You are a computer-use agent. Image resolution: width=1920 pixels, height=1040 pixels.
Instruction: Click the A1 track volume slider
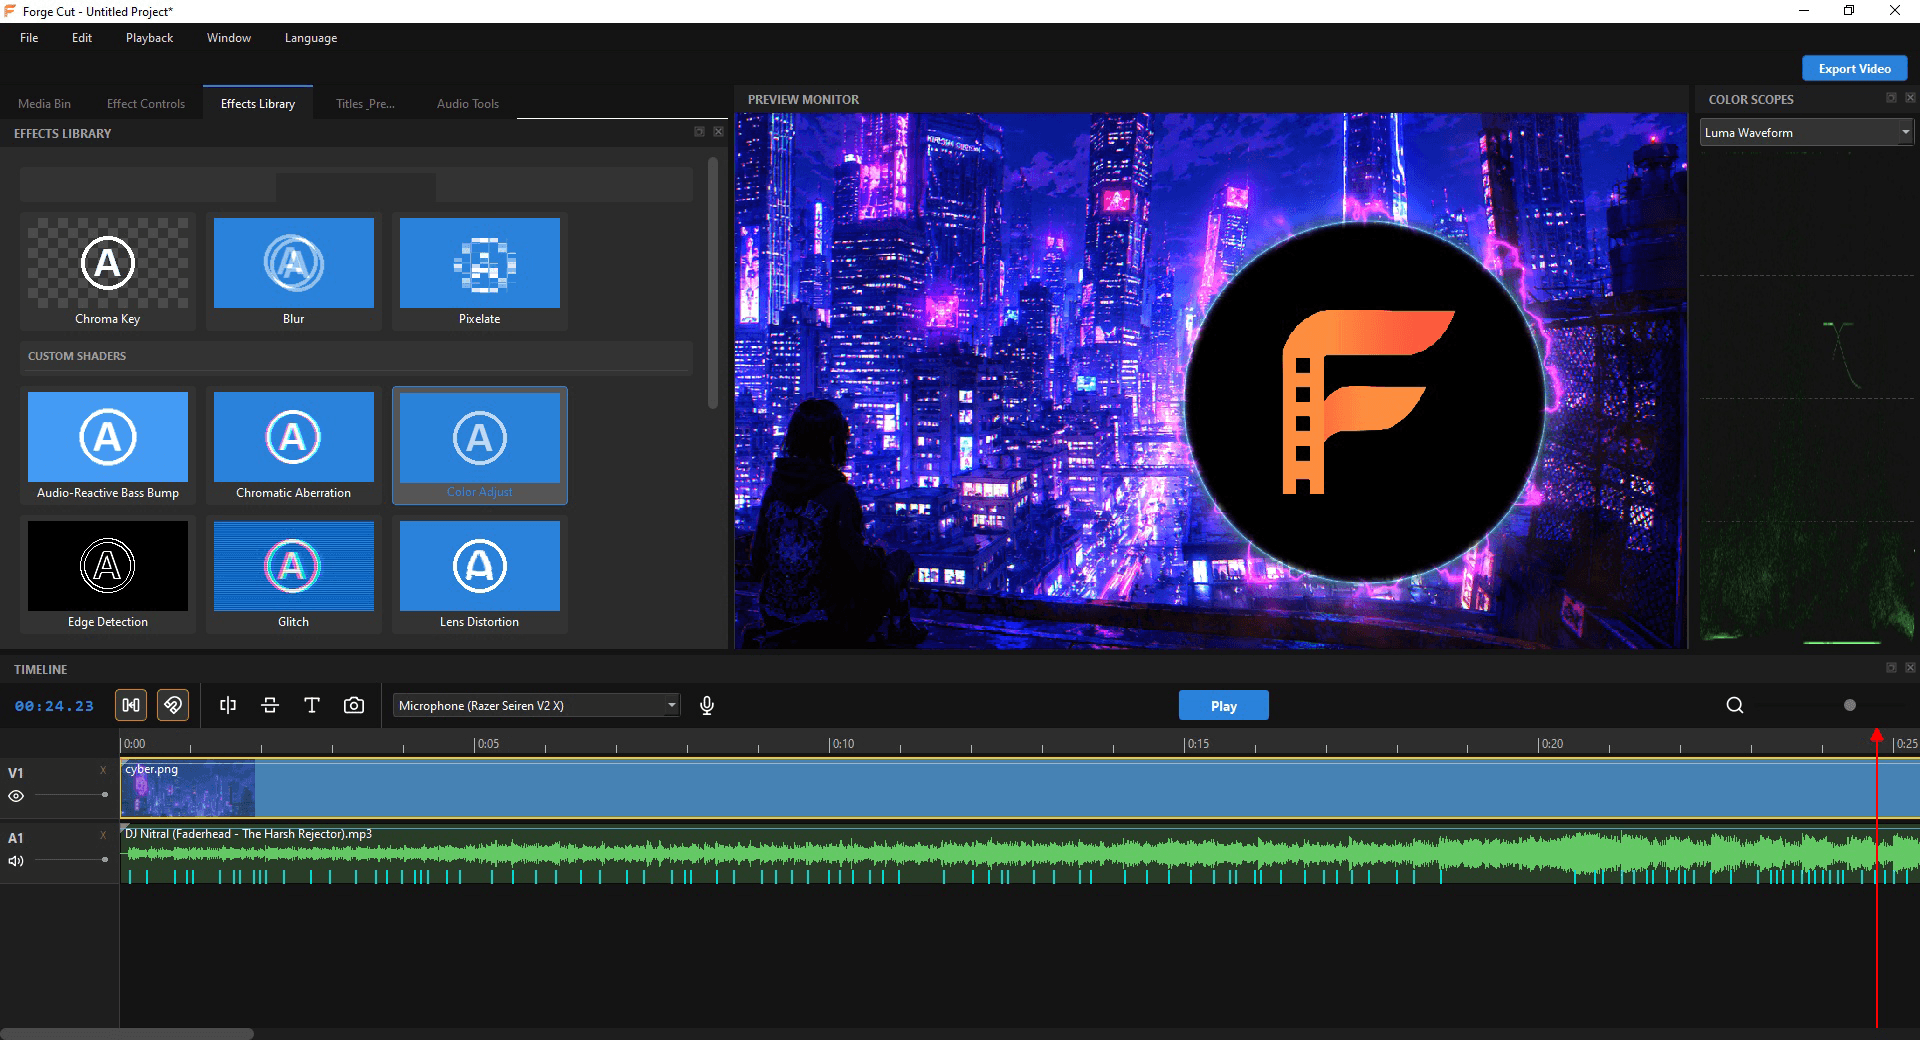tap(70, 860)
